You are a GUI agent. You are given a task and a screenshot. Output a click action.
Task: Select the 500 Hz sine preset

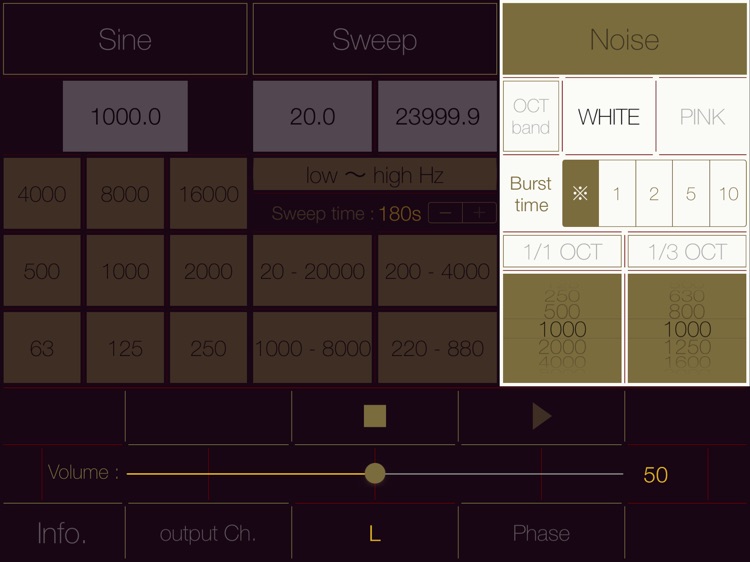coord(42,271)
